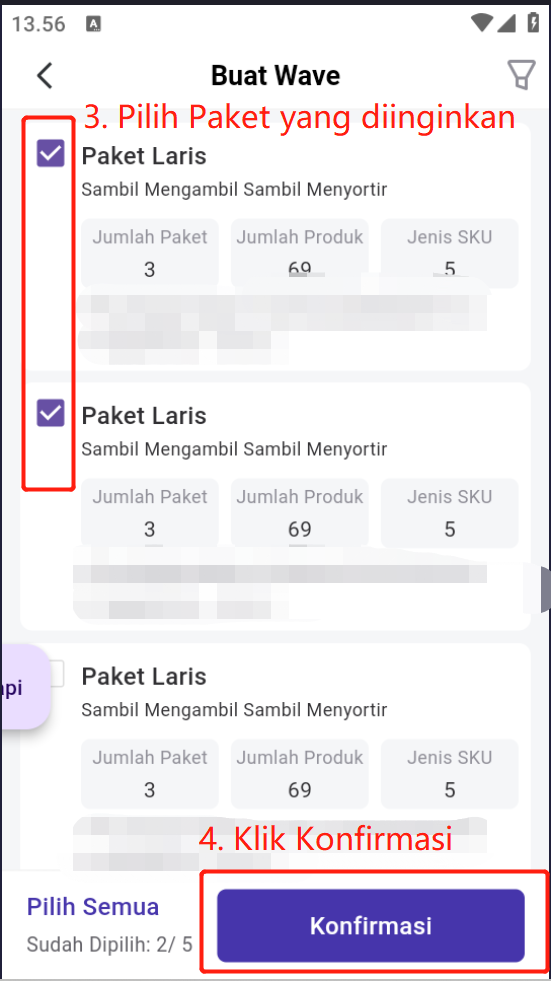This screenshot has height=981, width=551.
Task: Open the first Paket Laris card title
Action: click(144, 156)
